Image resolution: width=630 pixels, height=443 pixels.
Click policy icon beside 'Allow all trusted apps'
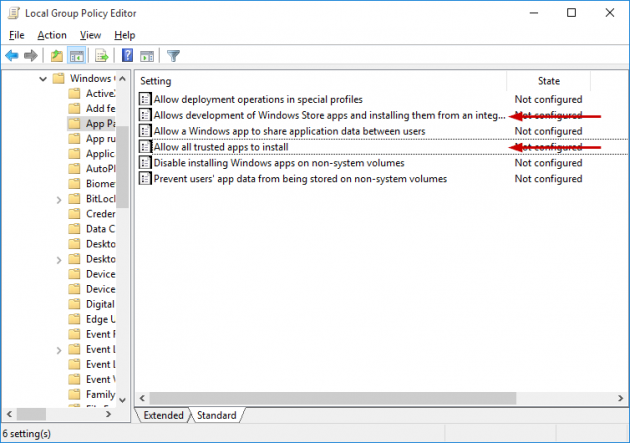(145, 147)
